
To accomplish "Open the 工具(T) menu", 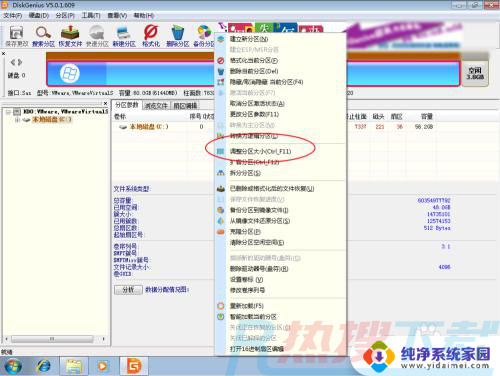I will tap(91, 16).
